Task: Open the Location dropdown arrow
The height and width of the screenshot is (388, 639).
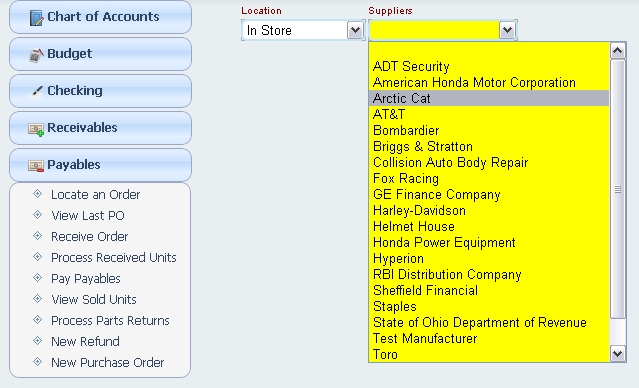Action: click(355, 30)
